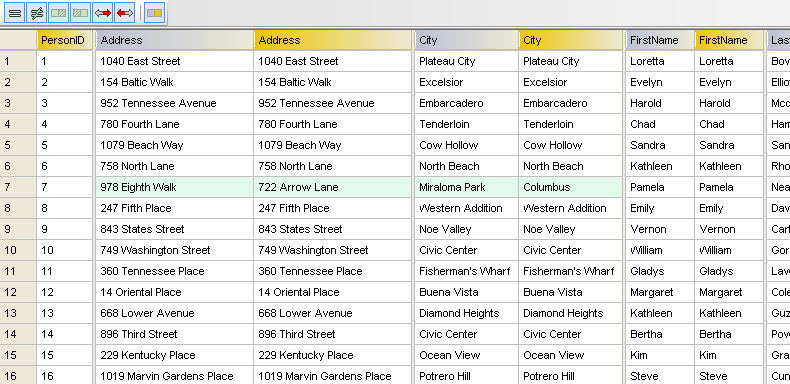Click the 'Miraloma Park' city cell
Image resolution: width=790 pixels, height=384 pixels.
click(467, 187)
